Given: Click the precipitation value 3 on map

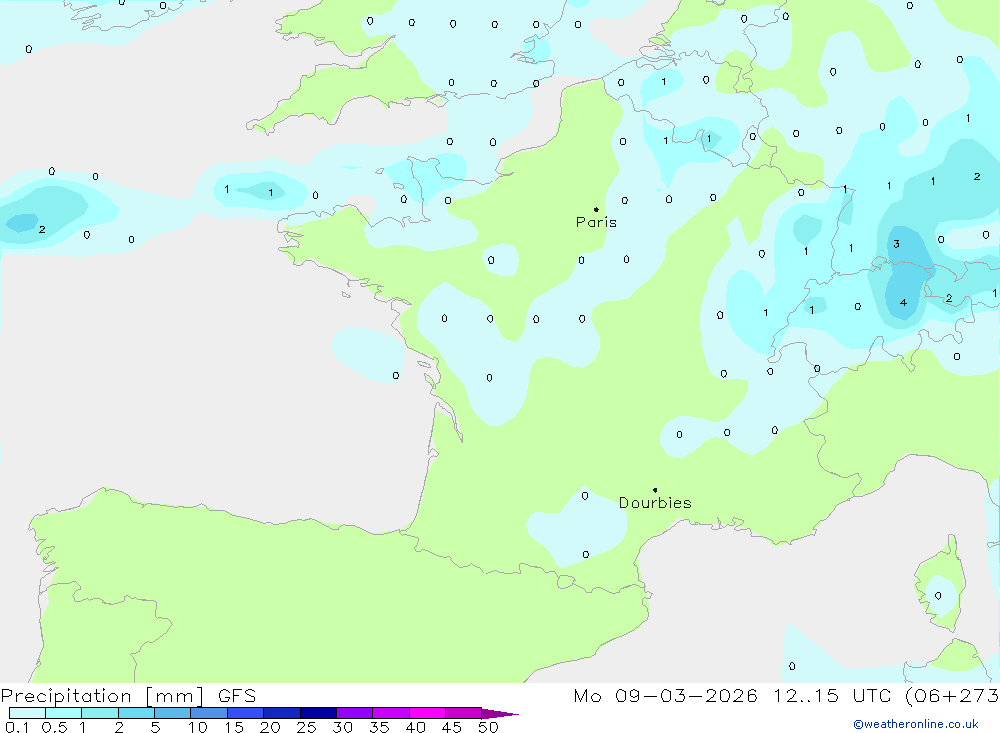Looking at the screenshot, I should [x=896, y=244].
